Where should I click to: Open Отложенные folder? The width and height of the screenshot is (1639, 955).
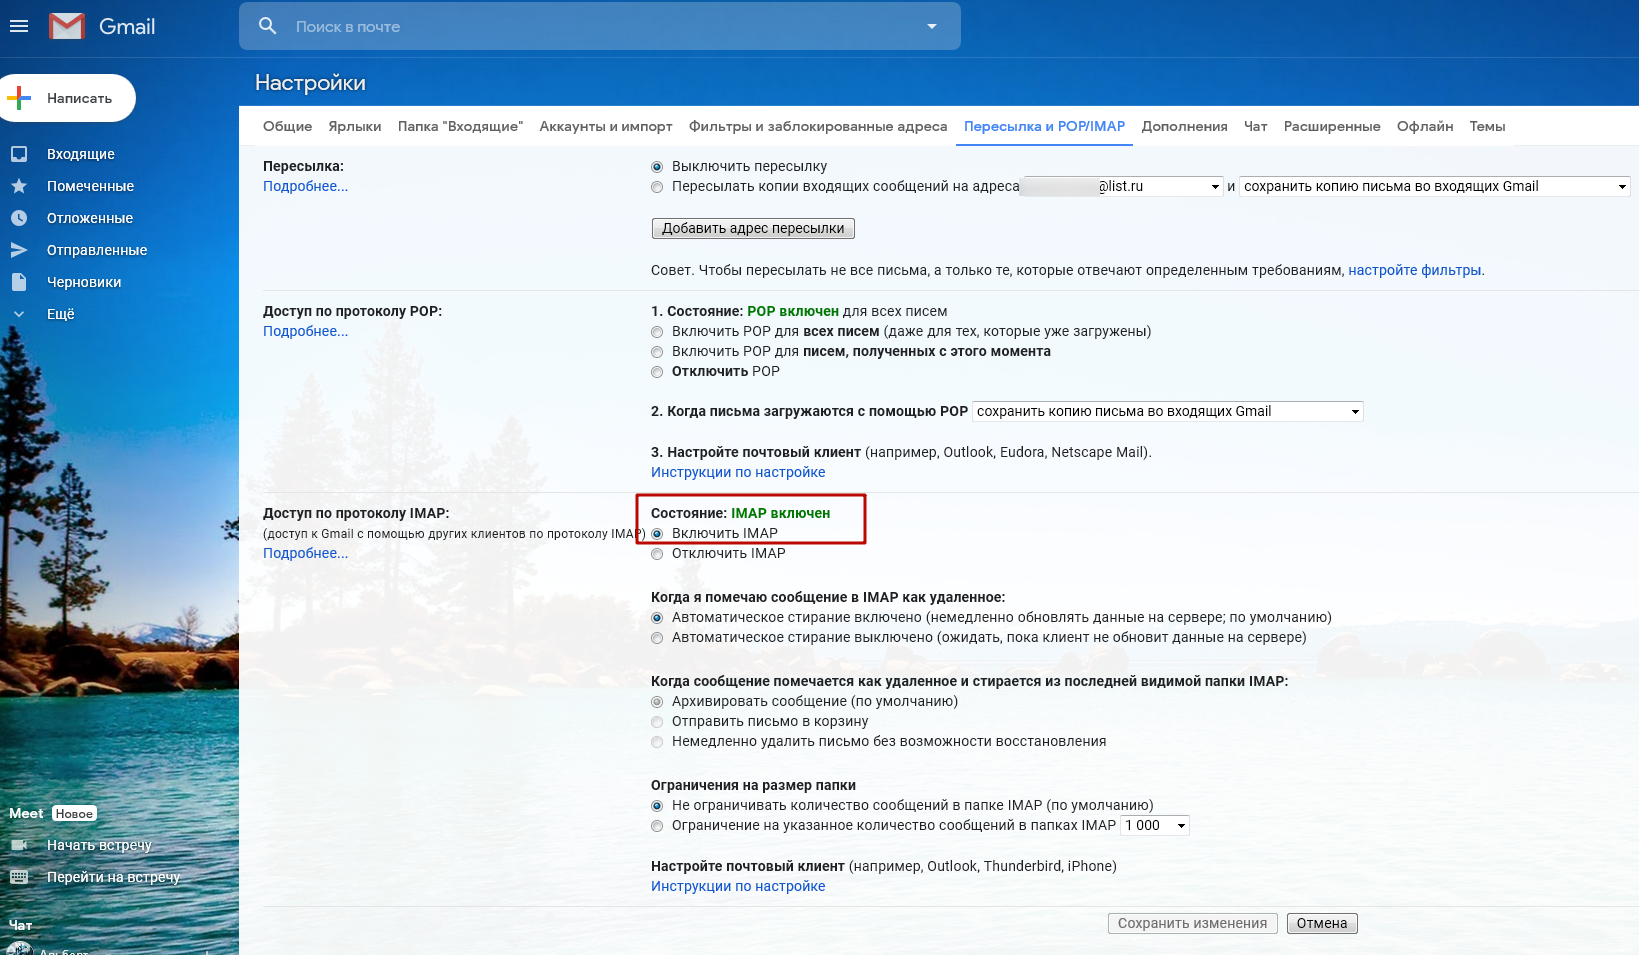coord(90,218)
